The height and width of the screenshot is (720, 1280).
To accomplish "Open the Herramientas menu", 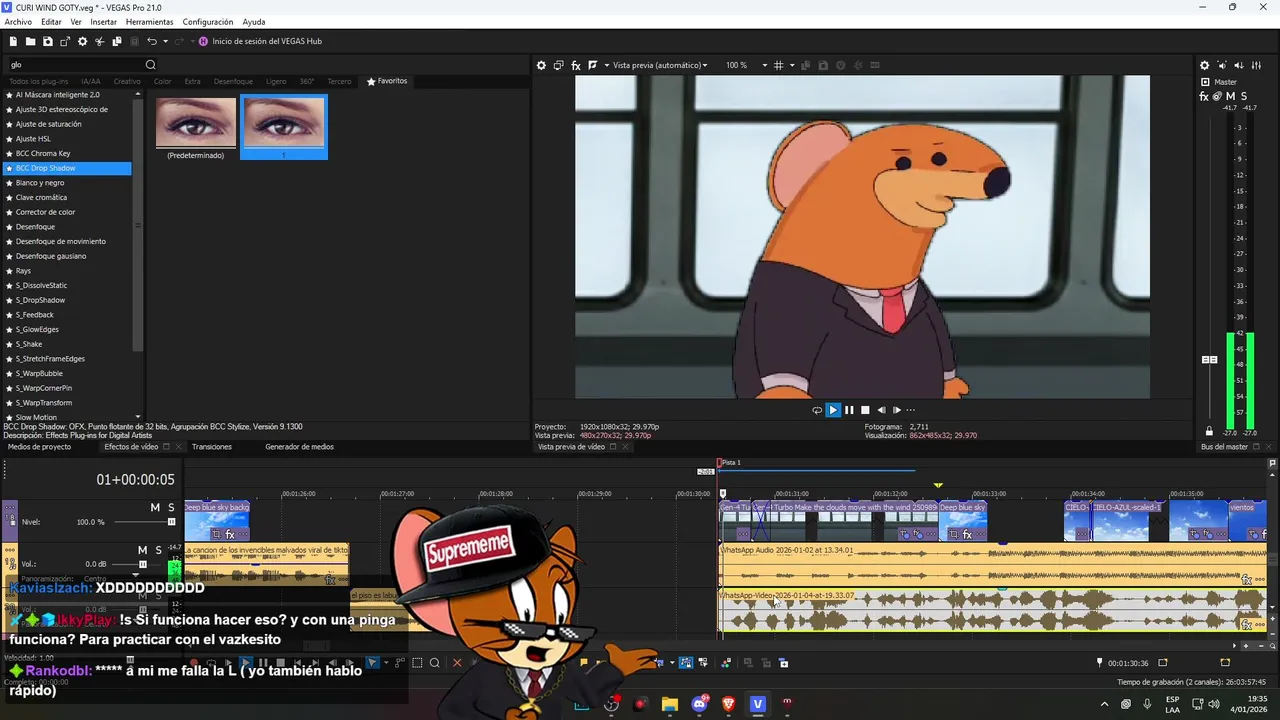I will tap(149, 22).
